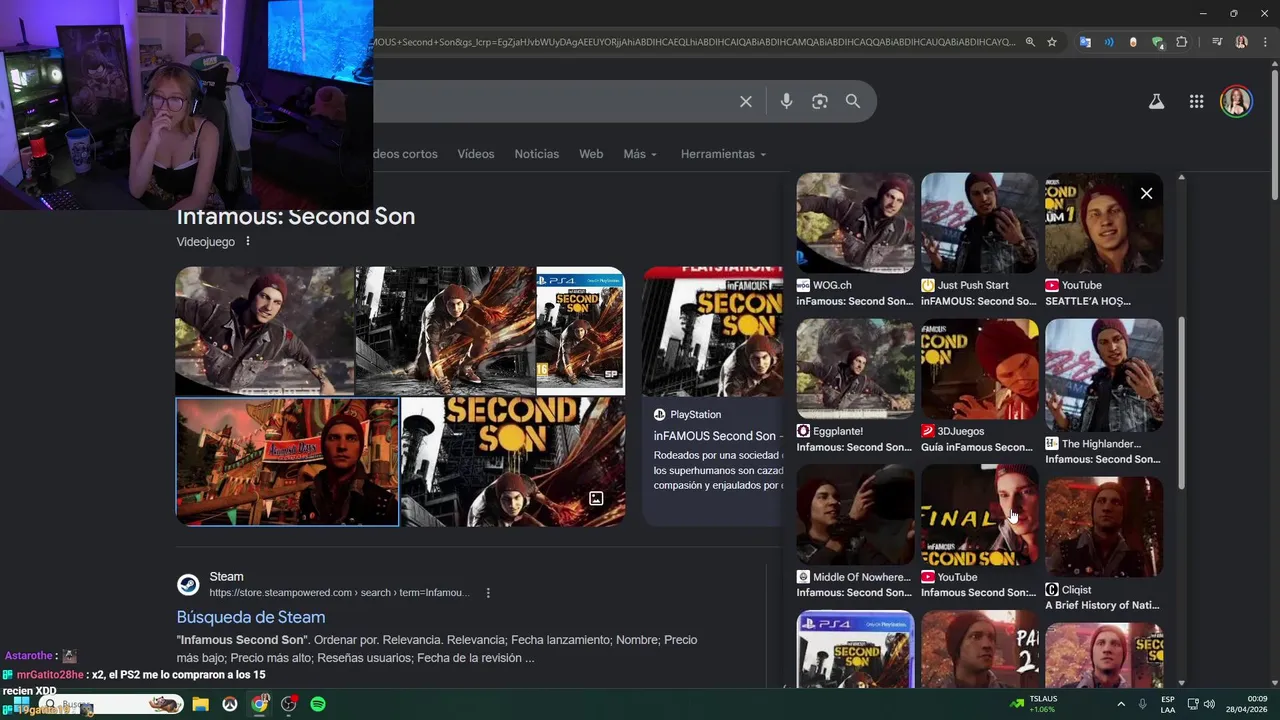Switch to the Vídeos cortos tab
This screenshot has width=1280, height=720.
(x=405, y=154)
